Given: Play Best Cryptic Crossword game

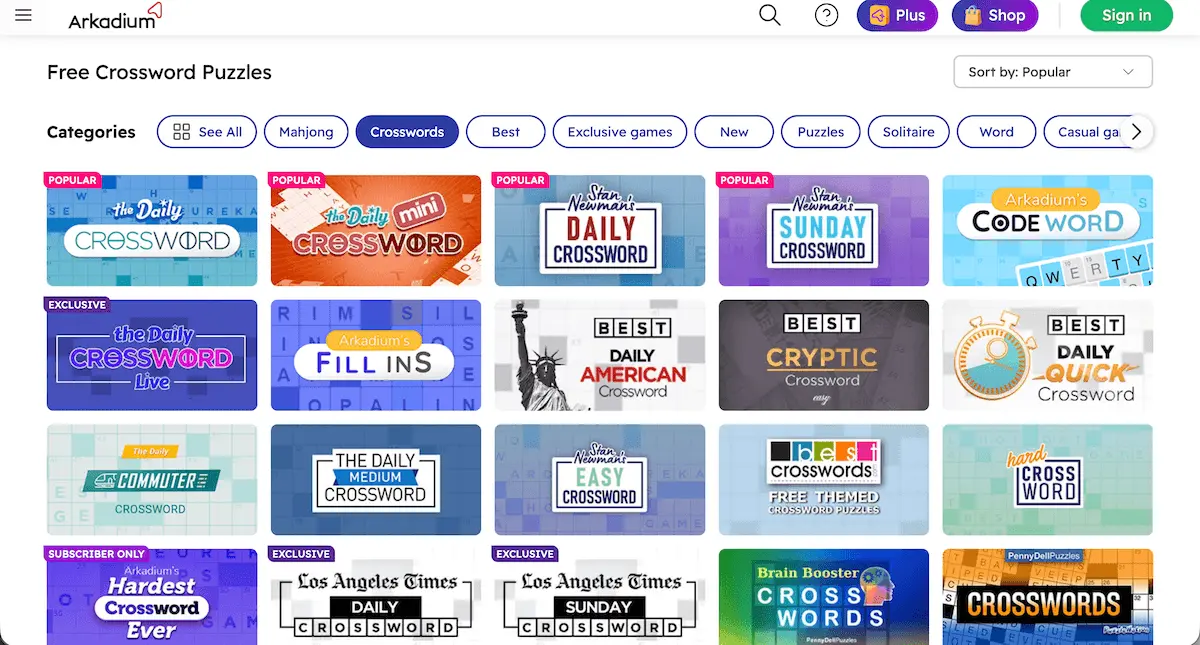Looking at the screenshot, I should [x=824, y=355].
